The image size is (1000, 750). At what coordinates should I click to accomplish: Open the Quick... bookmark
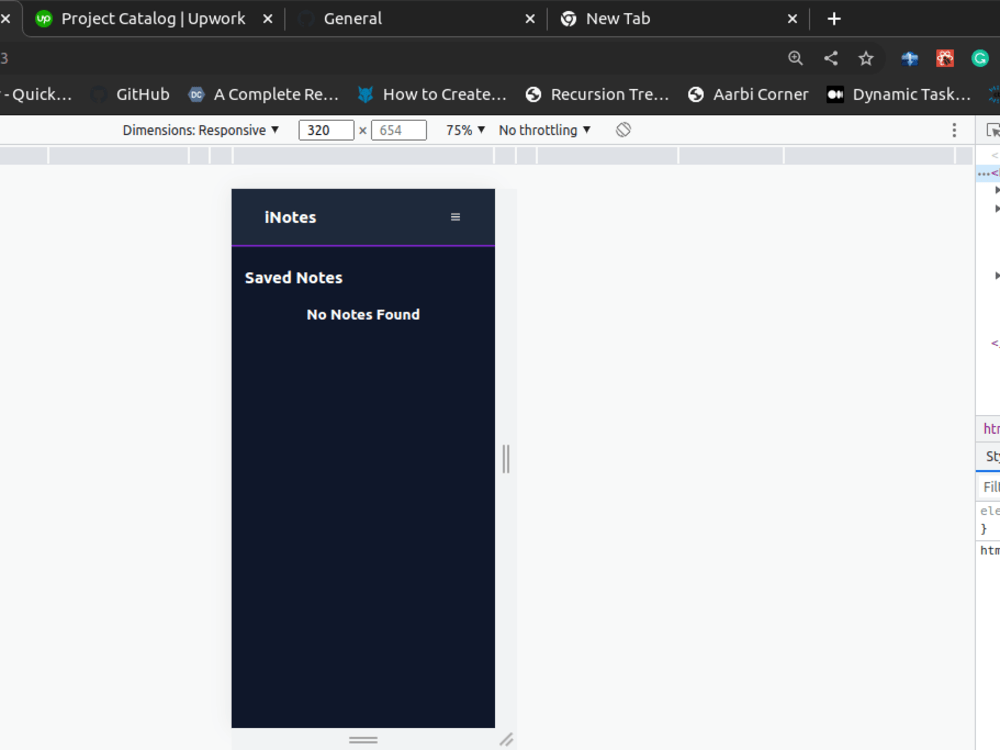pos(37,94)
